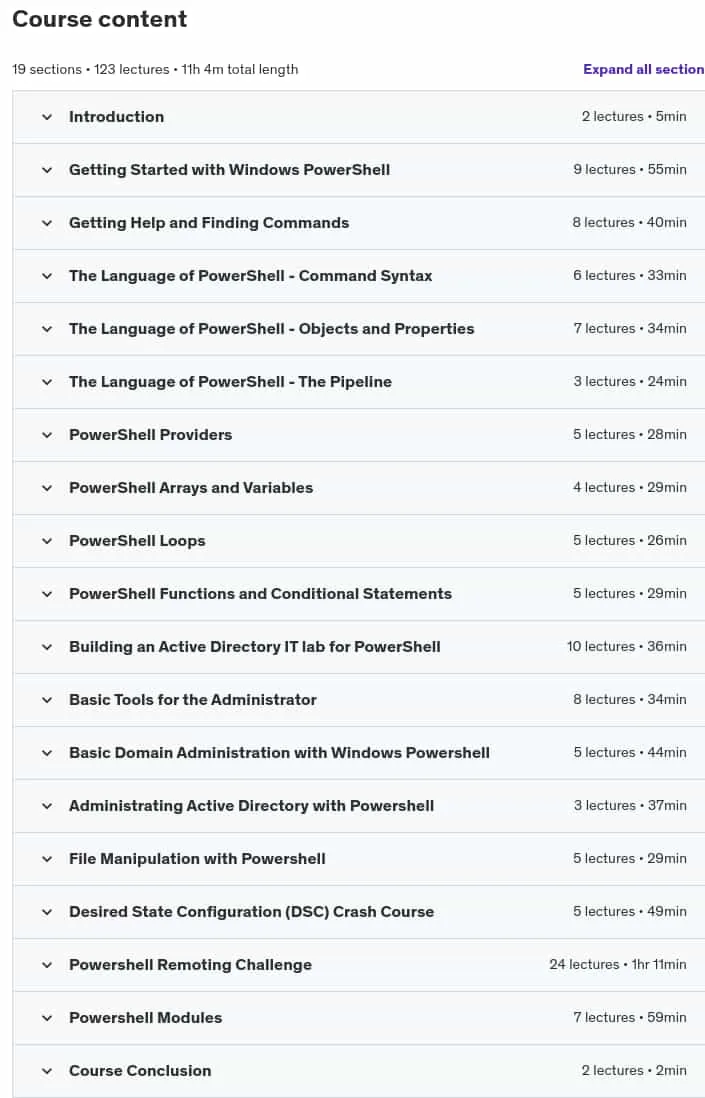705x1098 pixels.
Task: Open Administrating Active Directory with Powershell section
Action: [x=358, y=806]
